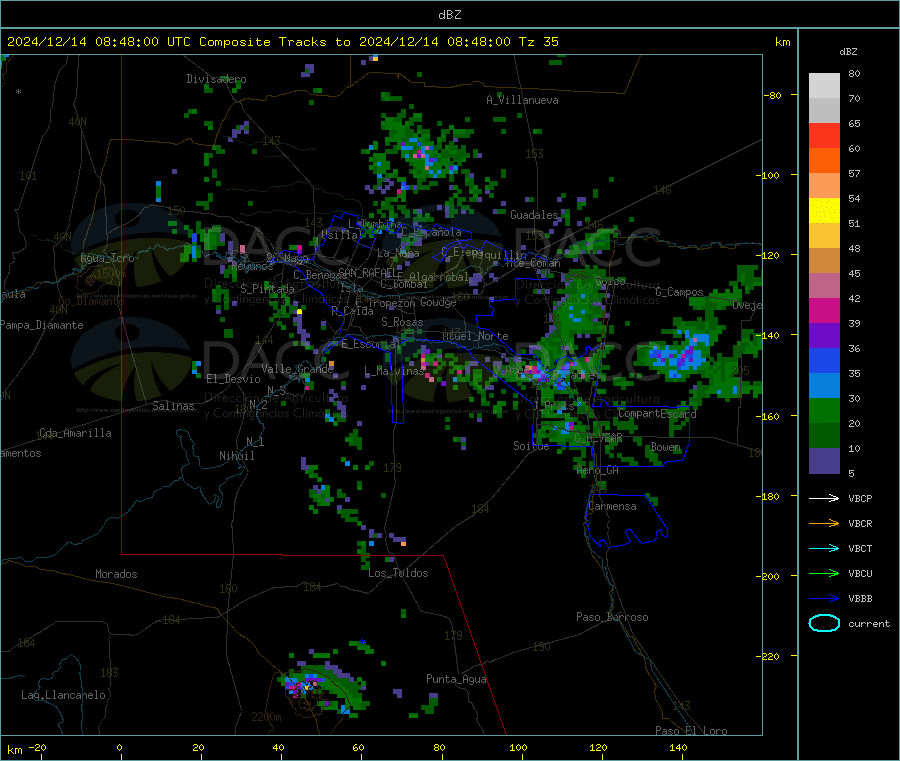The width and height of the screenshot is (900, 761).
Task: Click the El_Desvio place label
Action: [233, 379]
